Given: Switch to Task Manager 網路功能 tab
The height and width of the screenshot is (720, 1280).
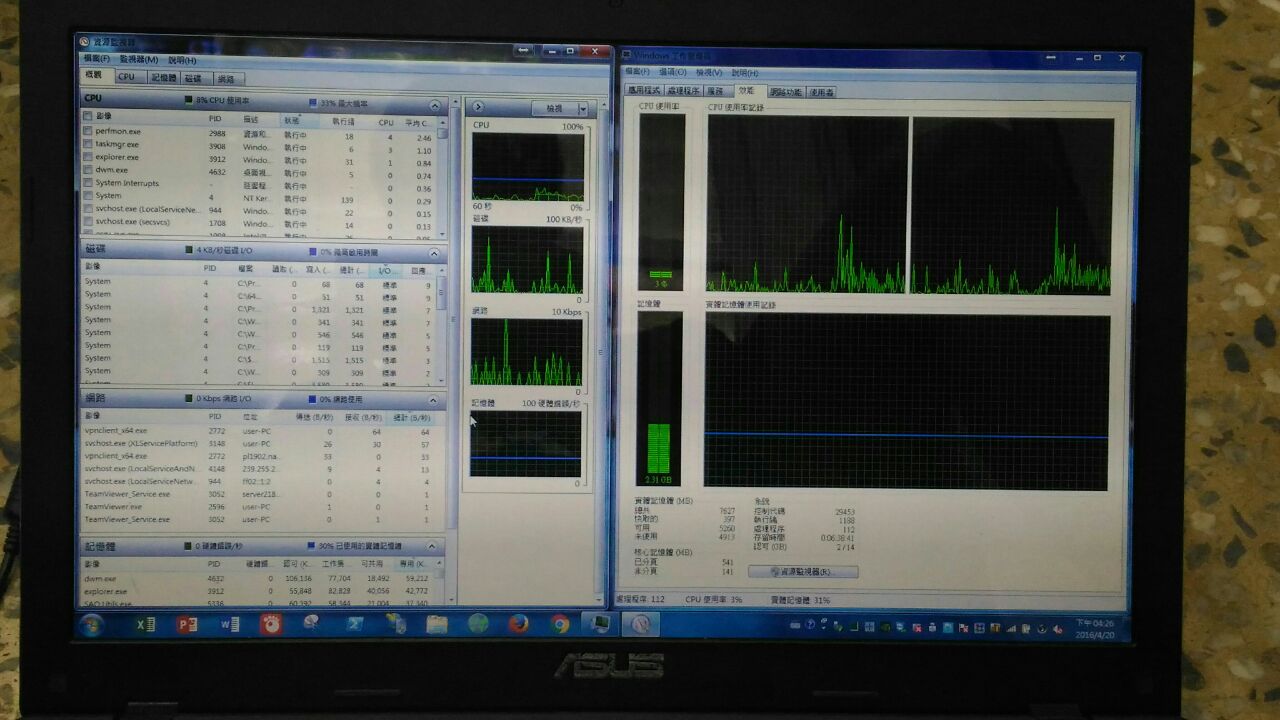Looking at the screenshot, I should point(786,91).
